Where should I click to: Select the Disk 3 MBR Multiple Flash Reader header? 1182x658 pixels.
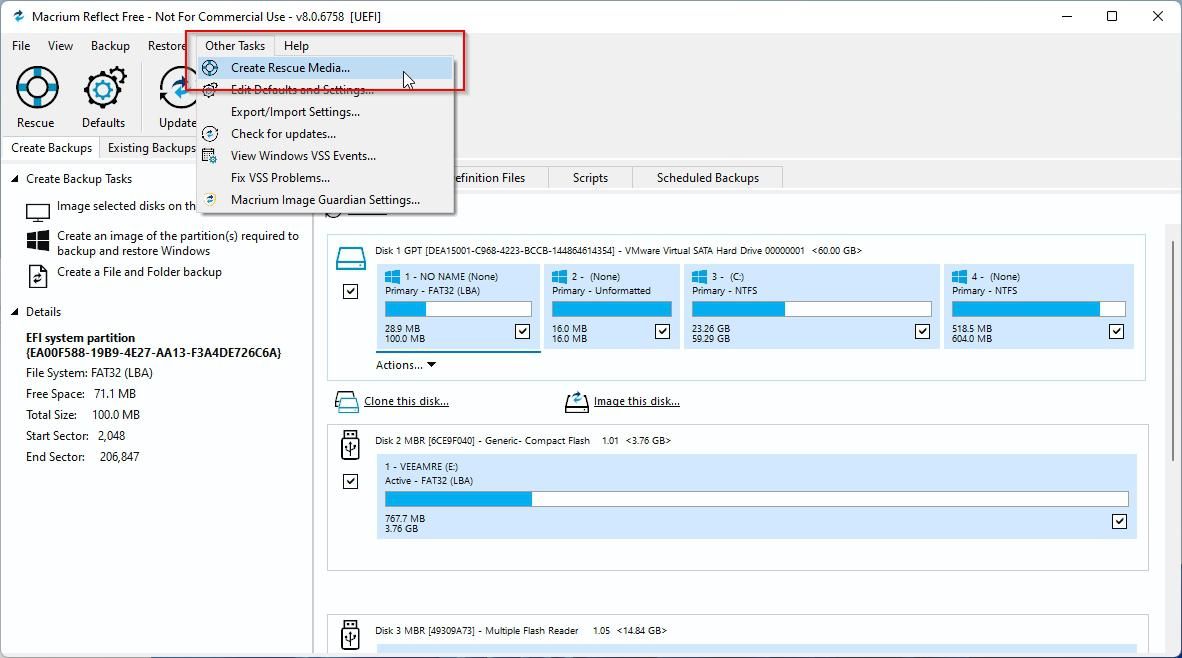pos(521,631)
